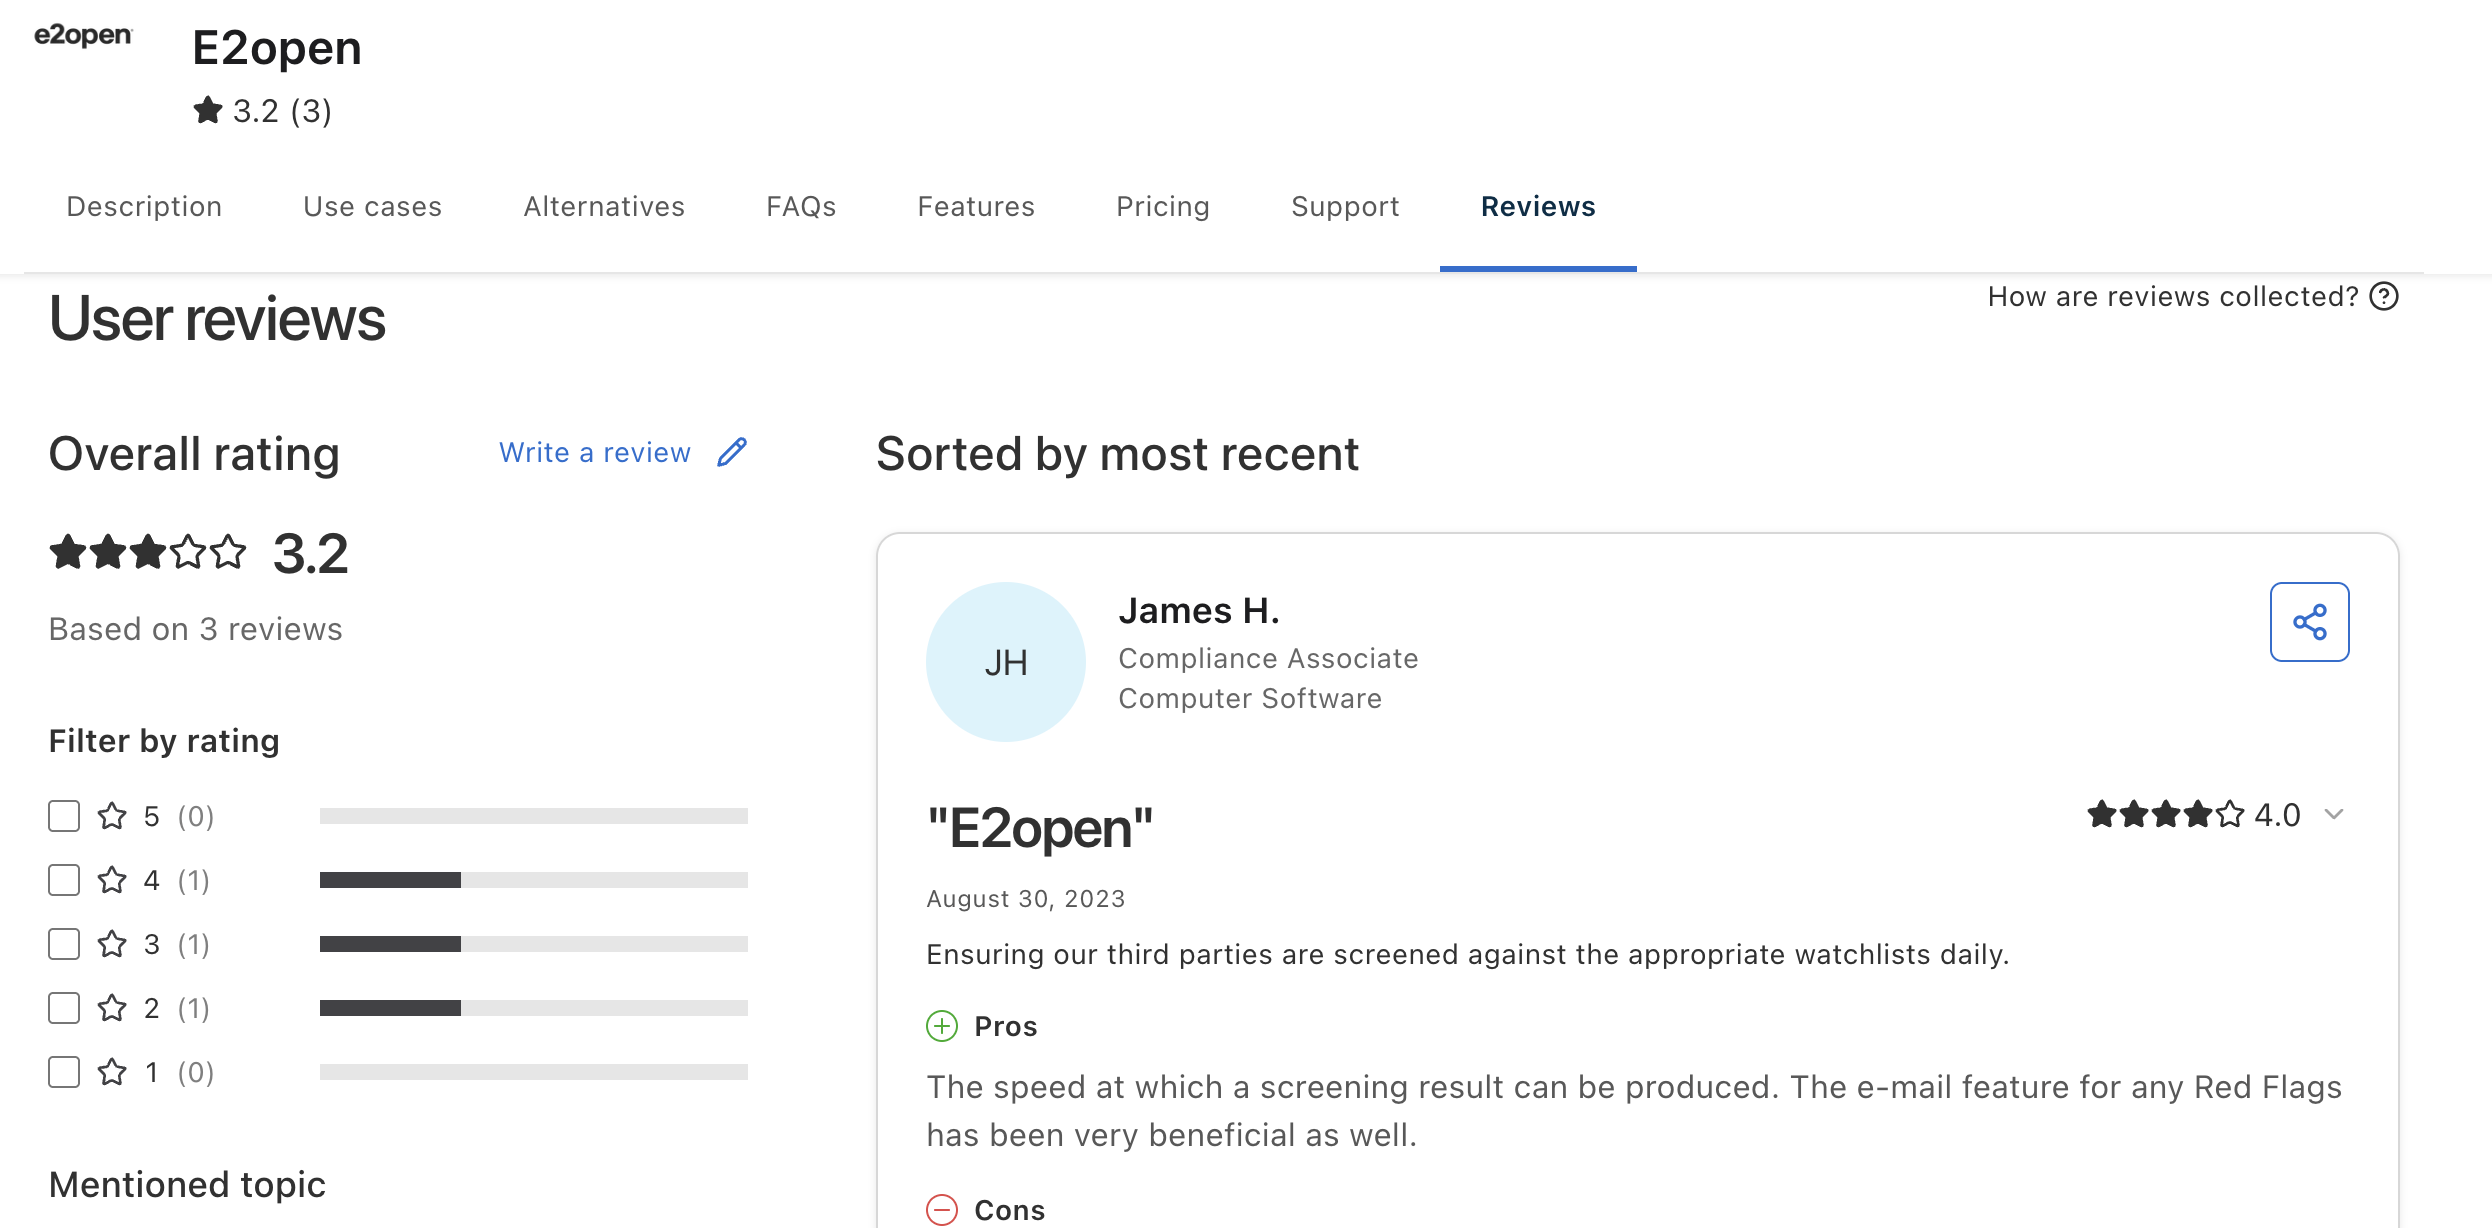The width and height of the screenshot is (2492, 1228).
Task: Click the Mentioned topic heading
Action: [x=187, y=1185]
